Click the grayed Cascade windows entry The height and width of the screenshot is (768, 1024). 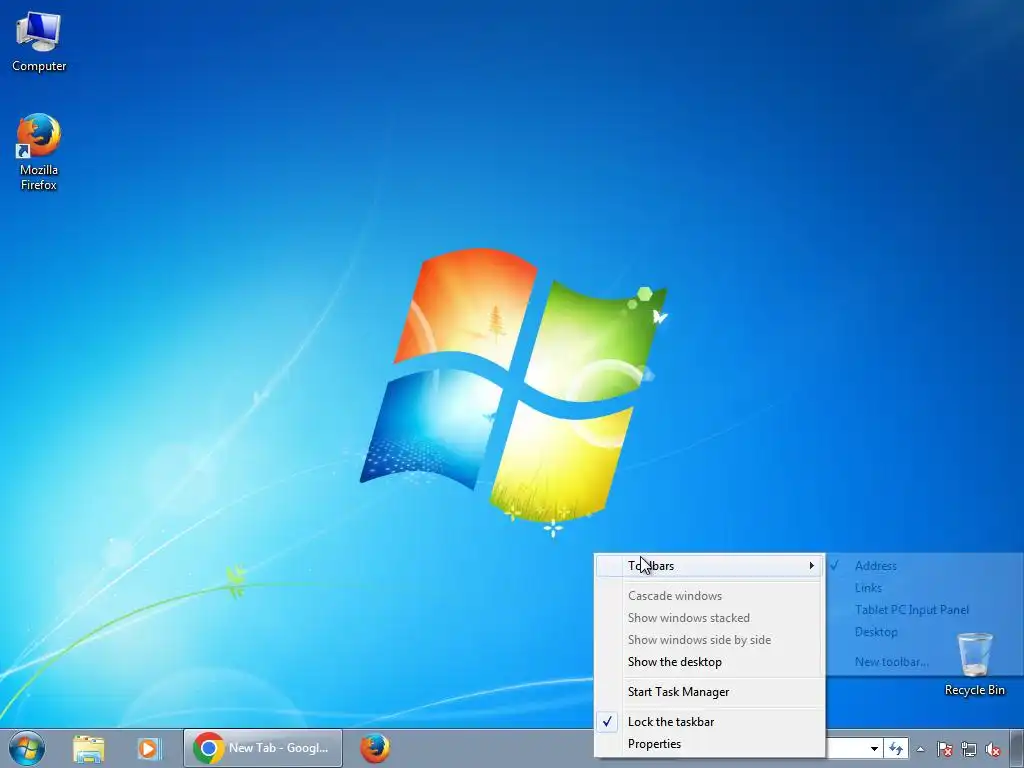tap(710, 596)
